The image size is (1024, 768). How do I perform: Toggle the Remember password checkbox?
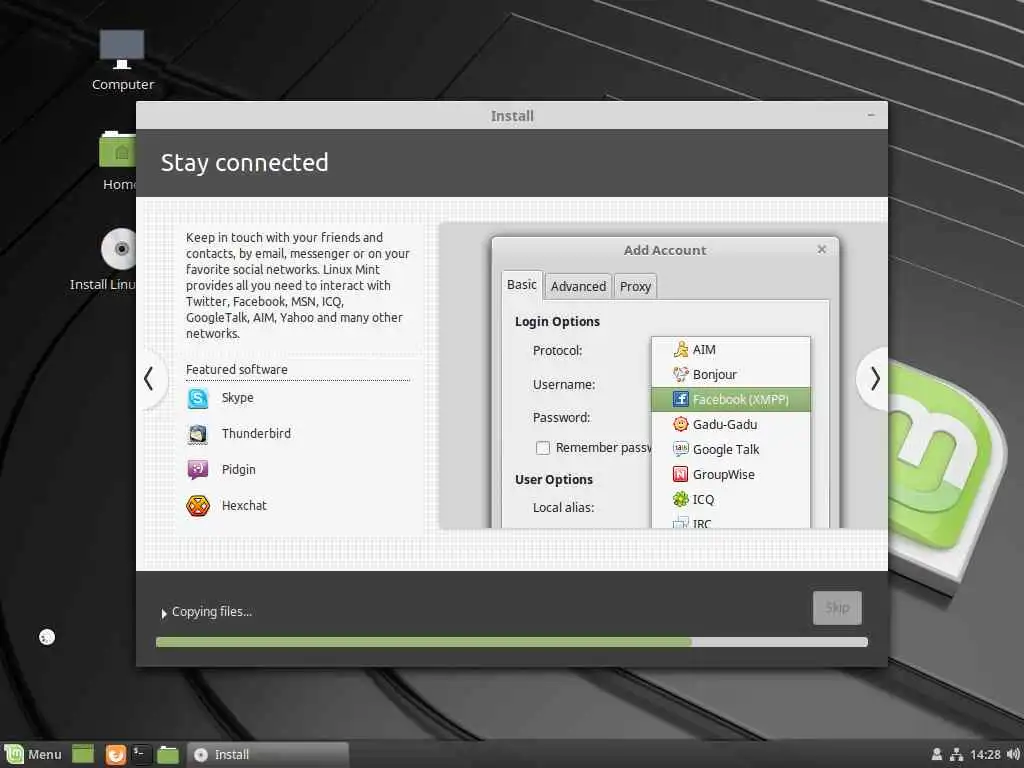(543, 448)
